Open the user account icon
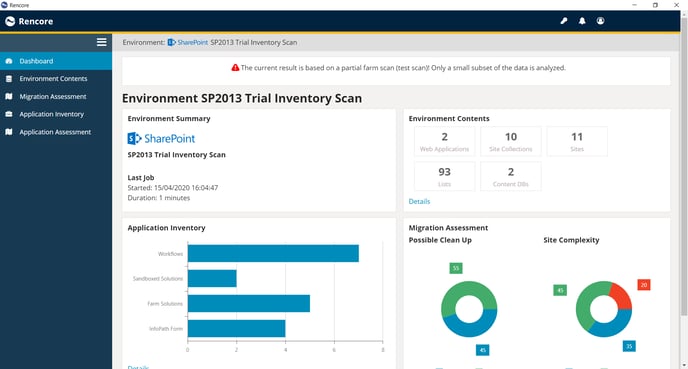The image size is (688, 369). click(x=600, y=21)
